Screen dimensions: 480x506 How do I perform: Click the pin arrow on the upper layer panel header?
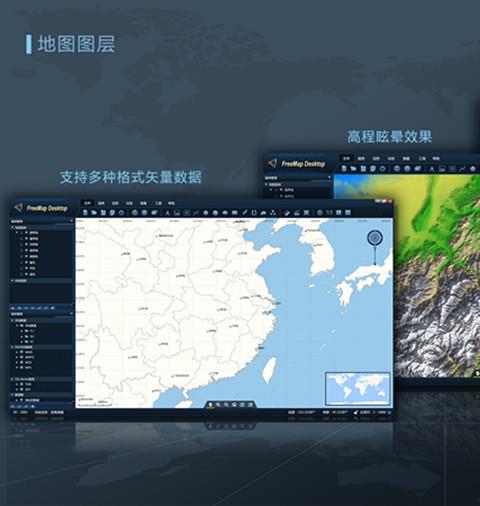(71, 221)
